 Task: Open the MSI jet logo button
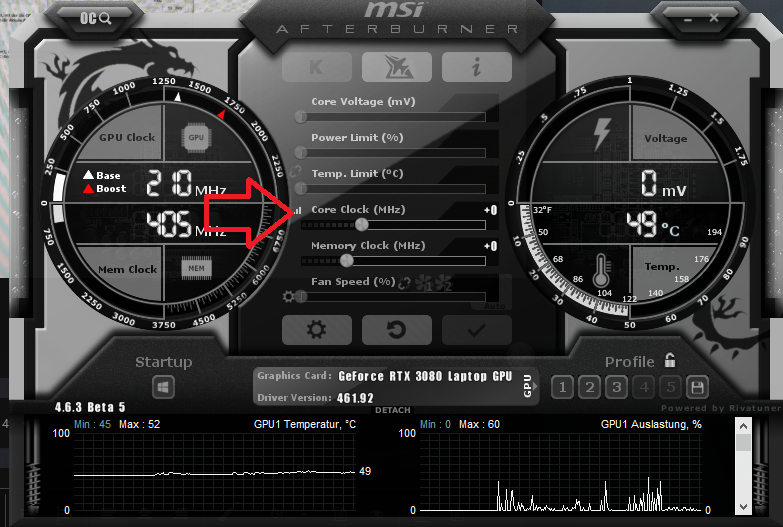click(396, 67)
